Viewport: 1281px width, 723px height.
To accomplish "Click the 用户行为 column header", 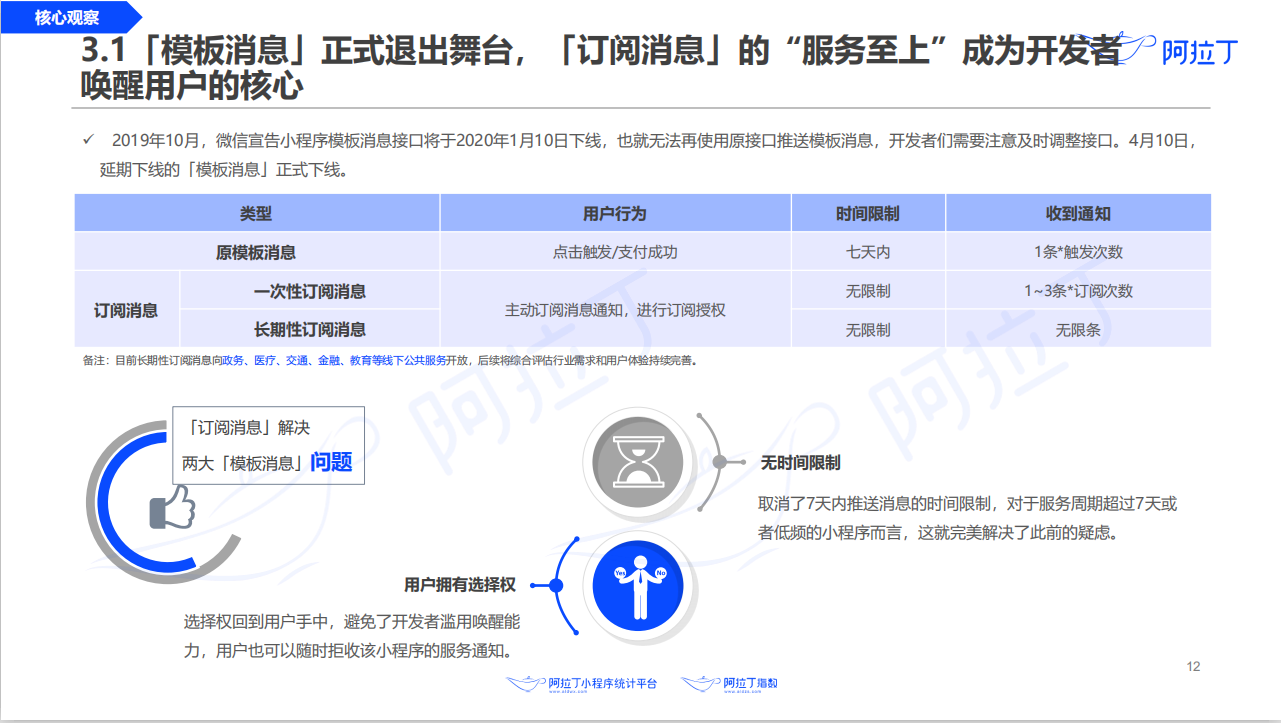I will click(x=615, y=213).
